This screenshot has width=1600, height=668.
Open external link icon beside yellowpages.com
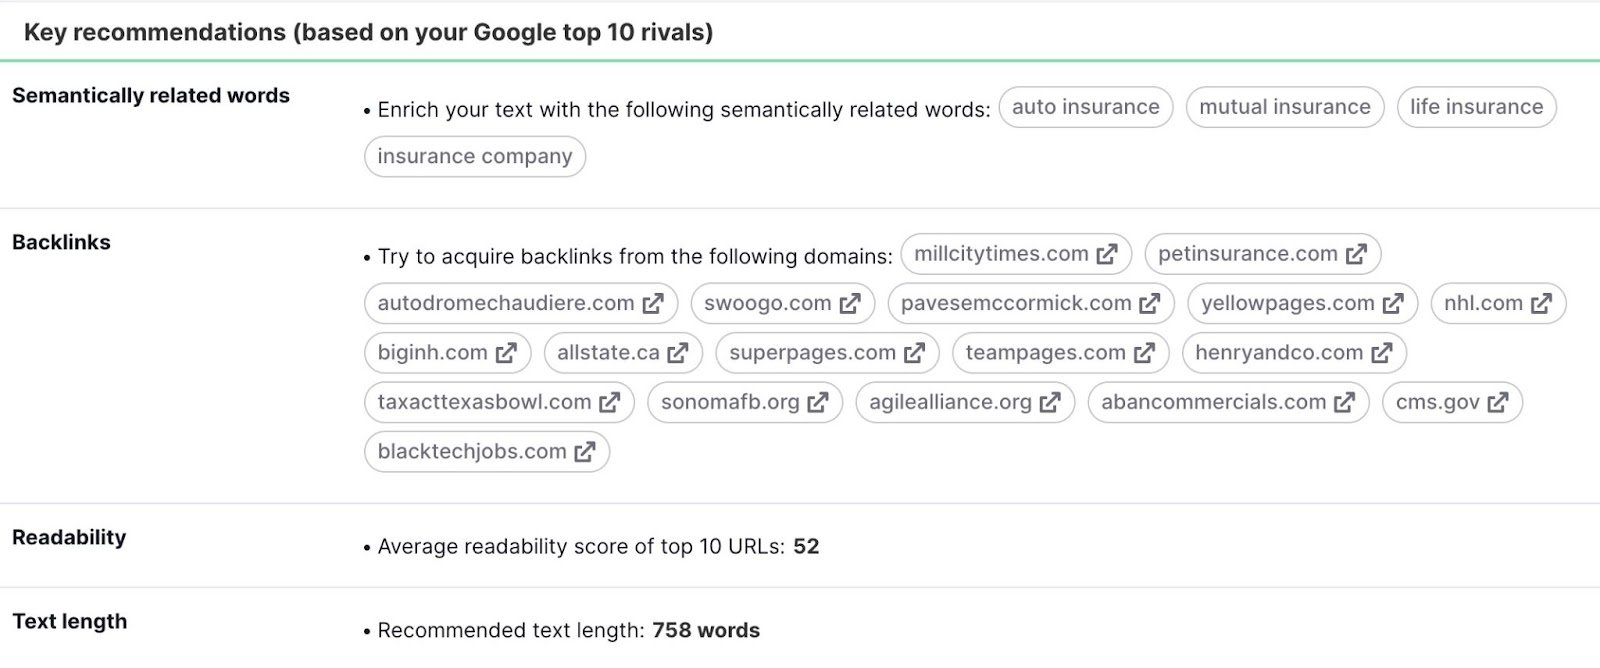tap(1395, 303)
